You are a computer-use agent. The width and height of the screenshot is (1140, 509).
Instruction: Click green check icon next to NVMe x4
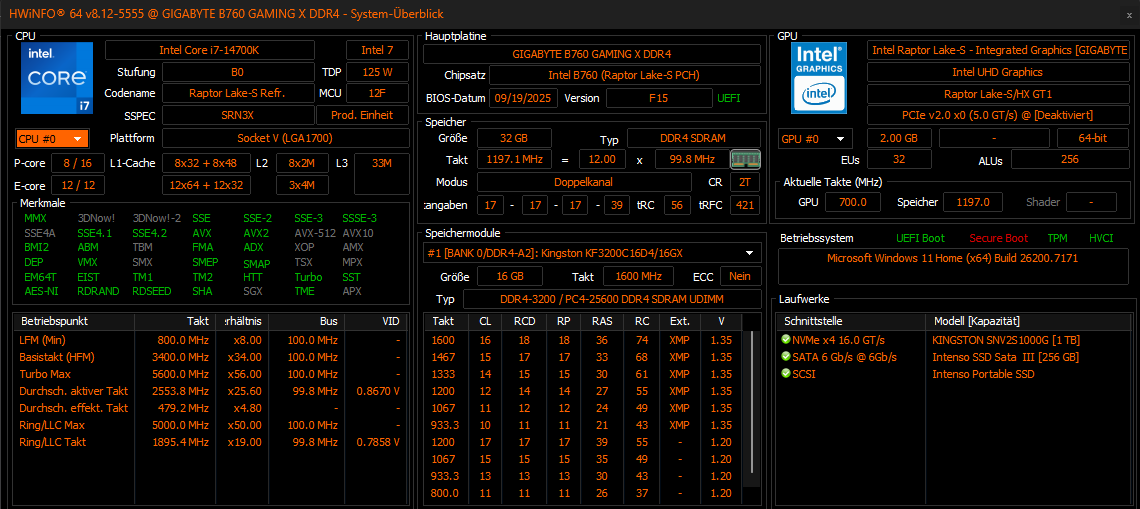coord(785,340)
